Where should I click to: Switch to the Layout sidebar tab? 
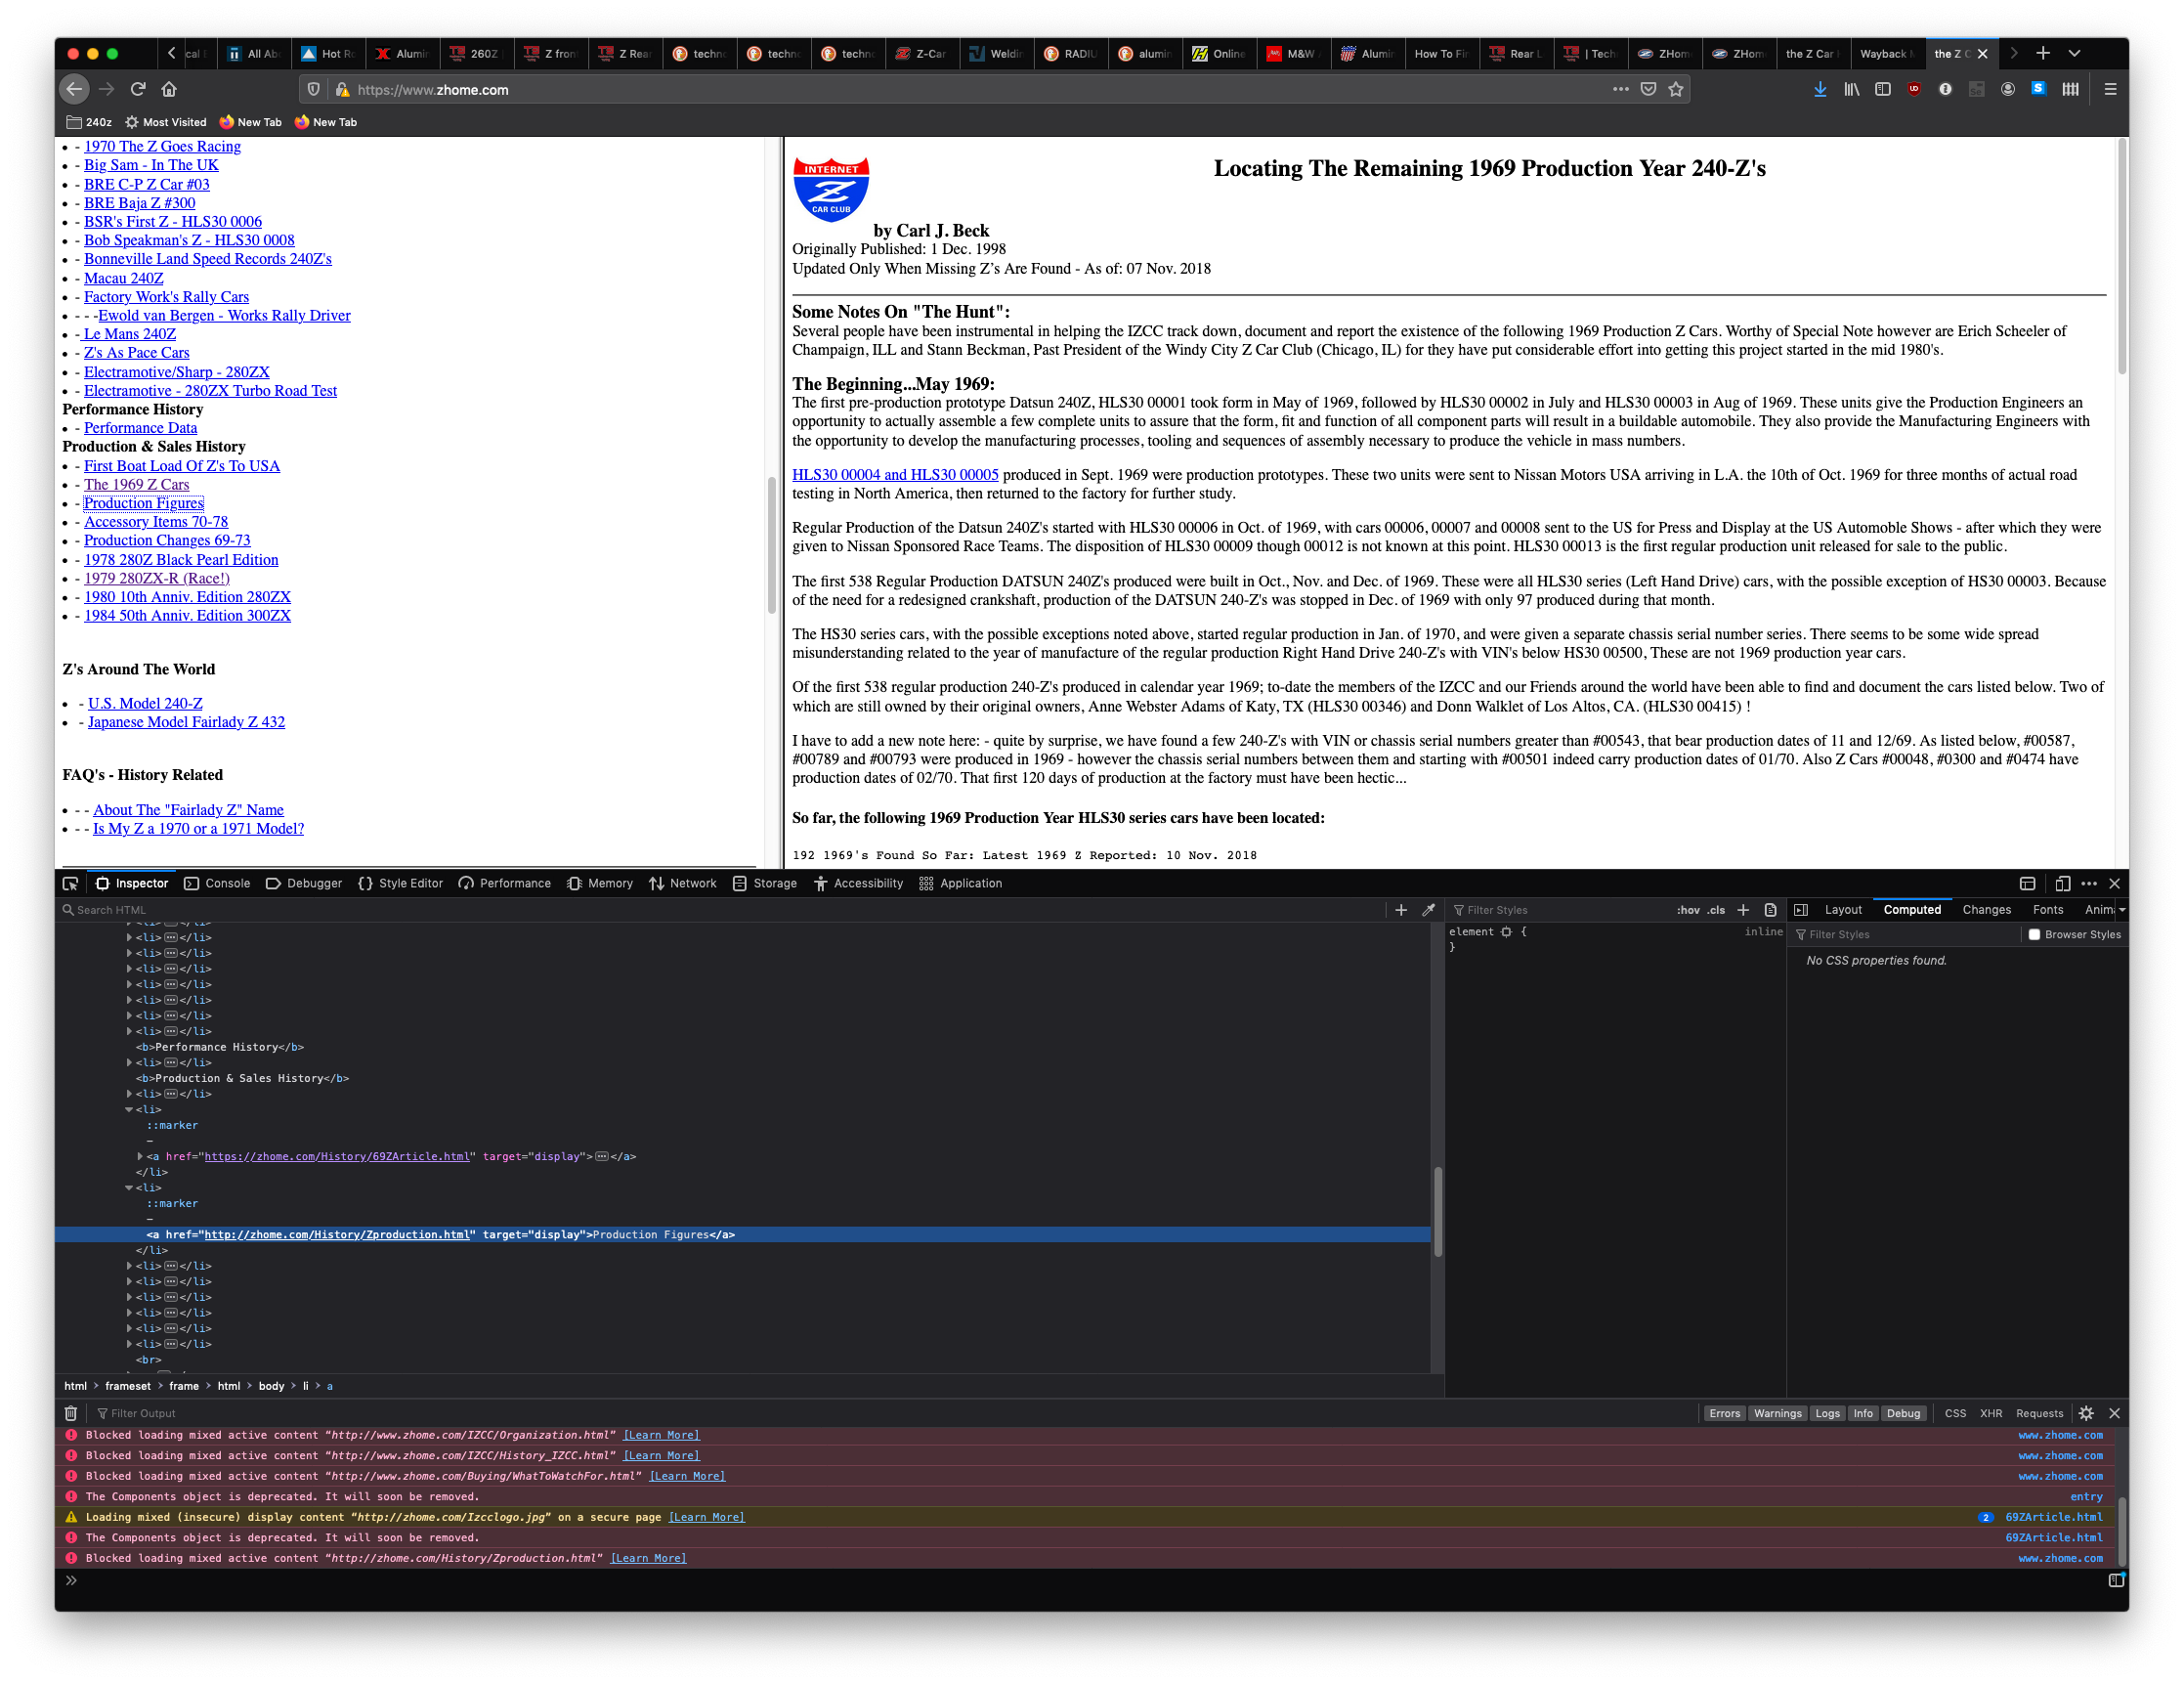click(x=1842, y=910)
